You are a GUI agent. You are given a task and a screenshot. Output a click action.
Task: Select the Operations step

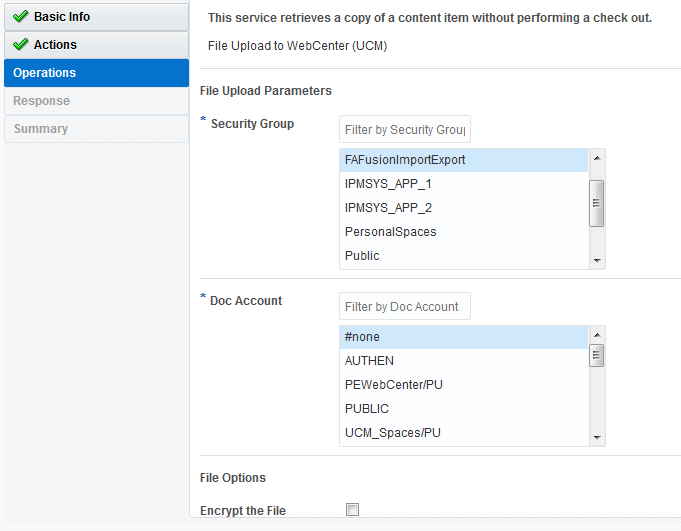96,73
